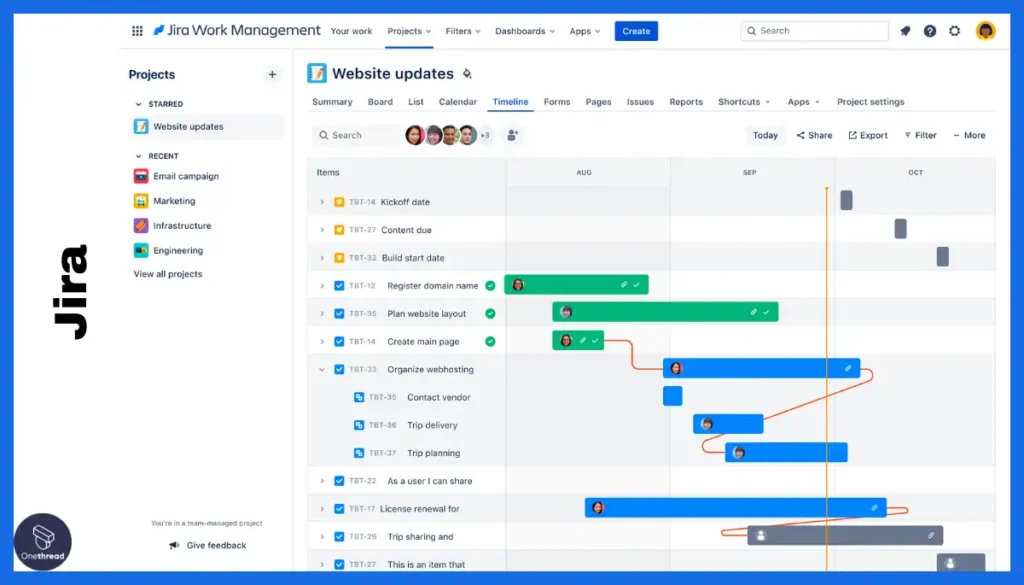Open the help question mark icon
The image size is (1024, 585).
[x=930, y=31]
